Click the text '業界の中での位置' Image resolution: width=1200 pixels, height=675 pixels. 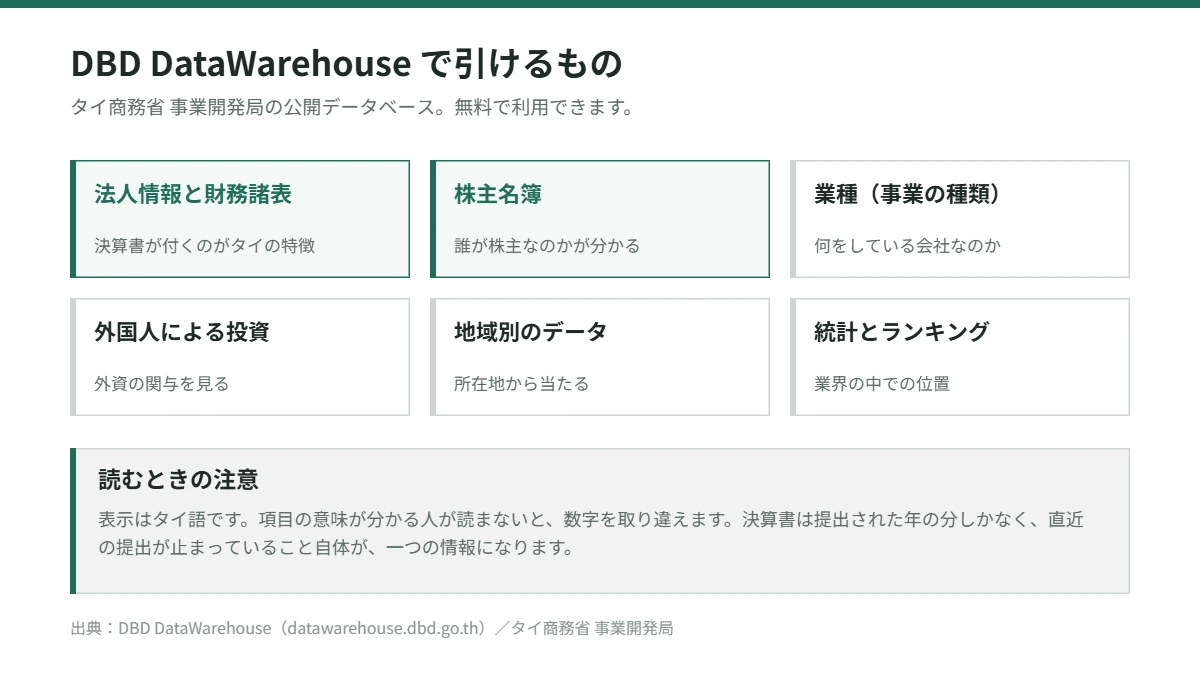pyautogui.click(x=882, y=383)
